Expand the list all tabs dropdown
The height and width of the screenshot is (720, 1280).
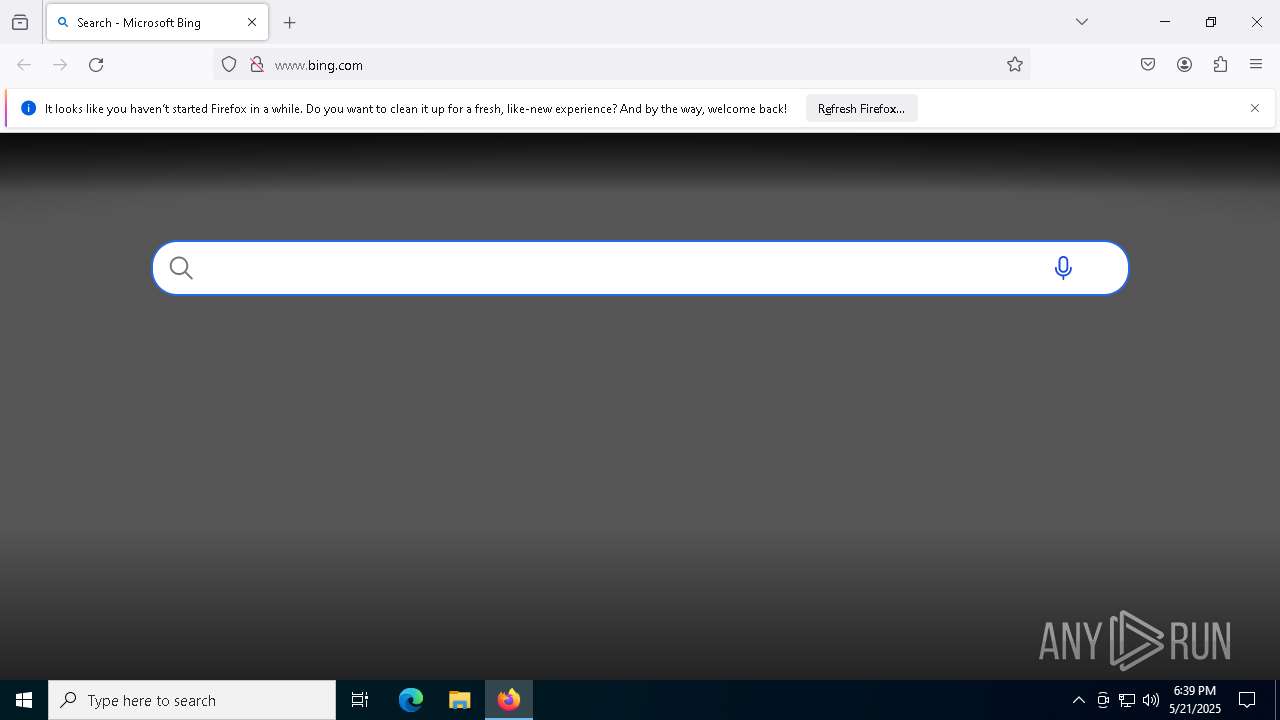coord(1082,22)
